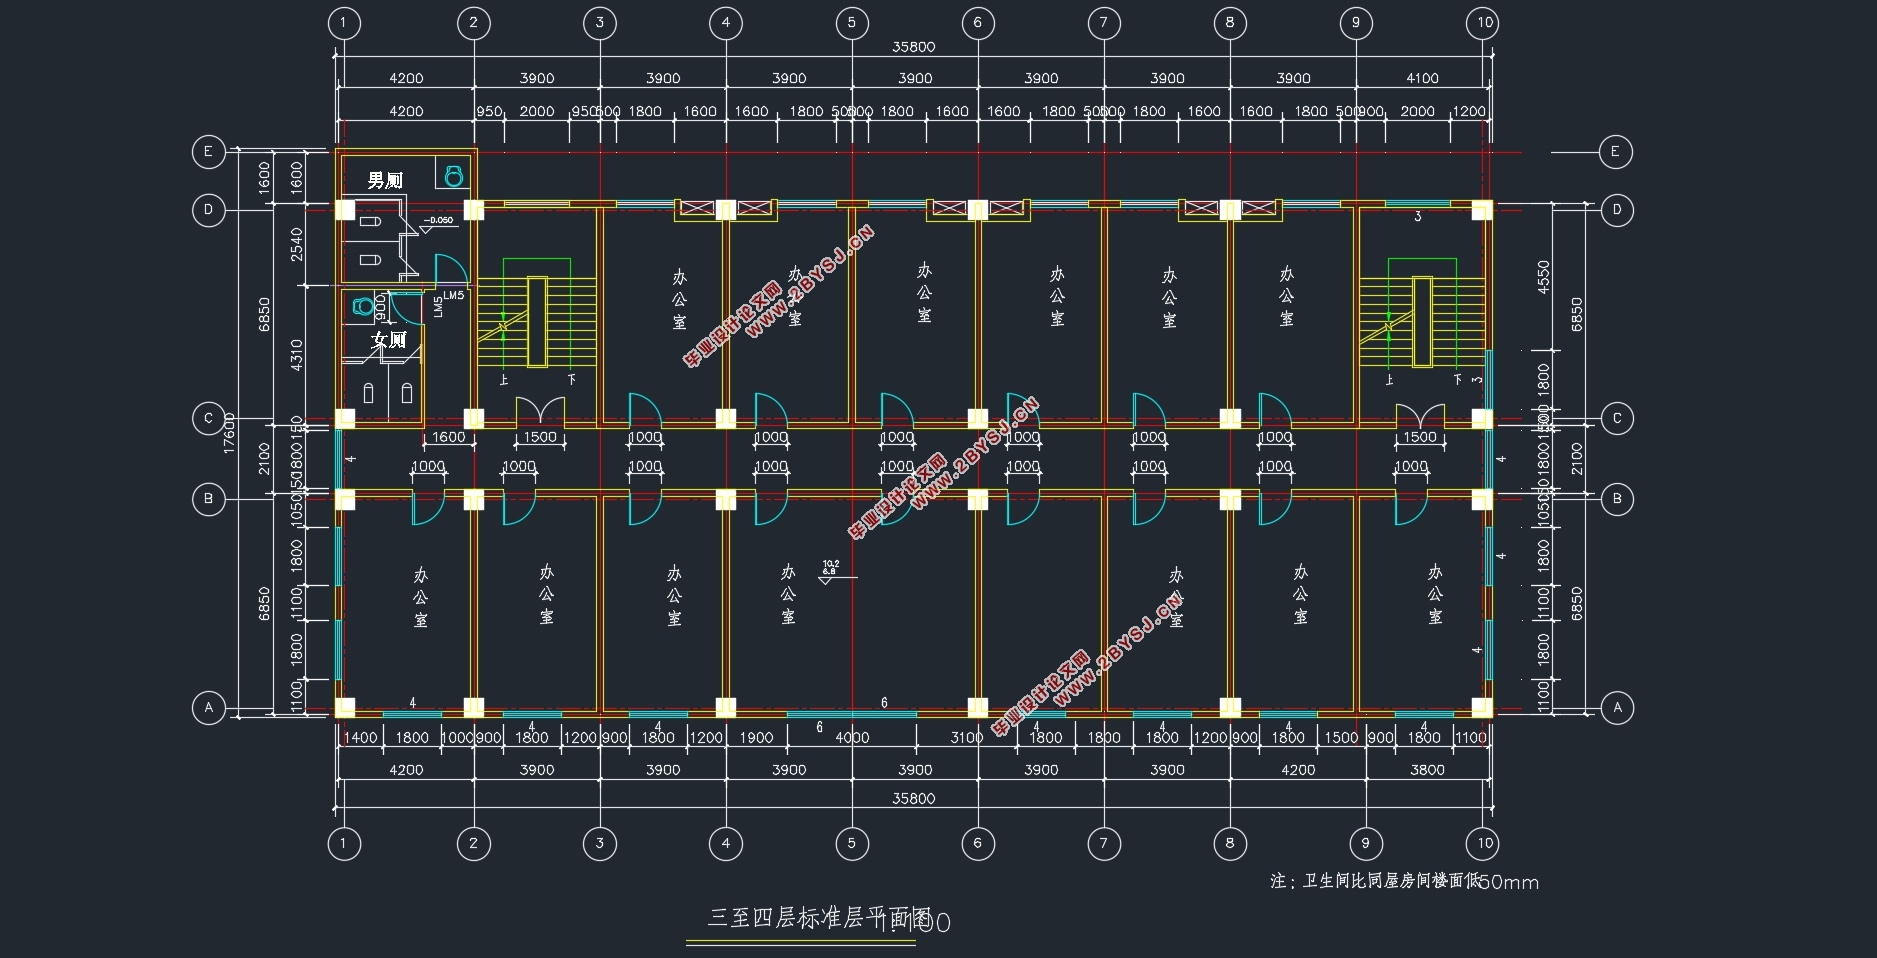The width and height of the screenshot is (1877, 958).
Task: Select the right vertical dimension 4550
Action: click(x=1543, y=277)
